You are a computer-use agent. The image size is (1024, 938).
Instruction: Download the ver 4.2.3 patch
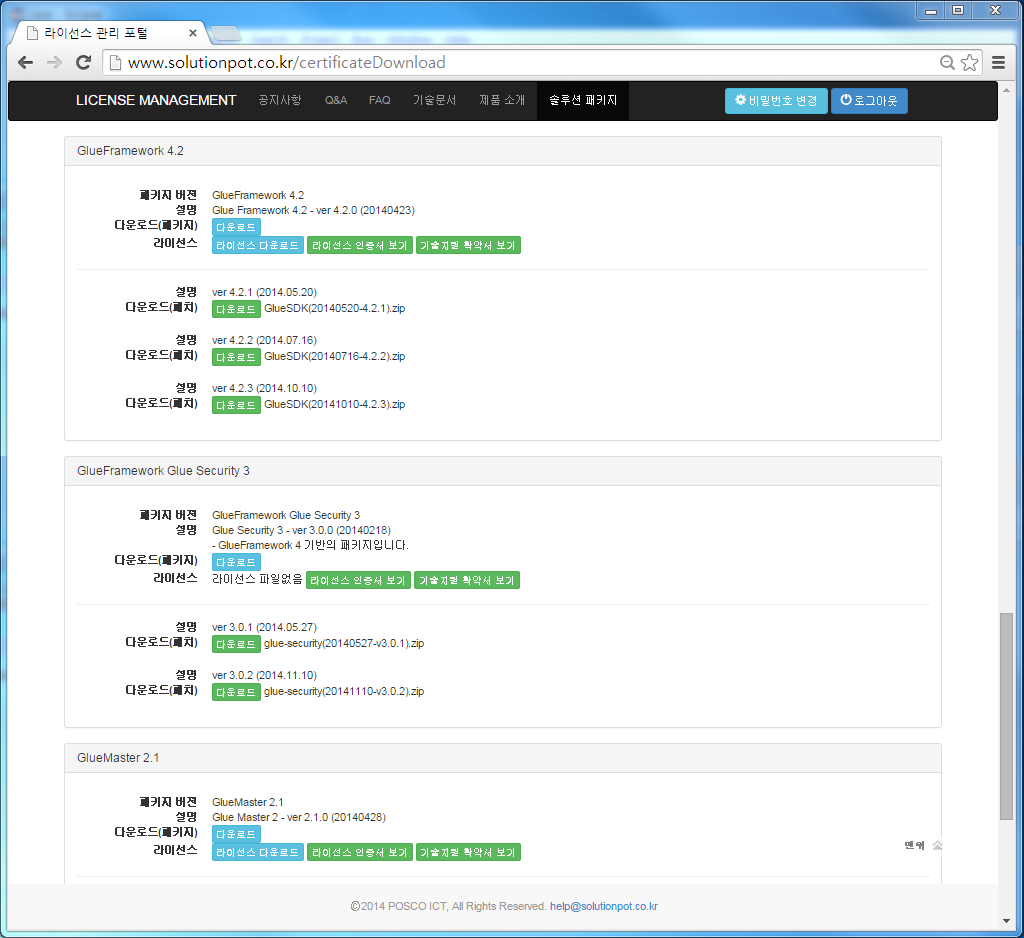point(236,405)
